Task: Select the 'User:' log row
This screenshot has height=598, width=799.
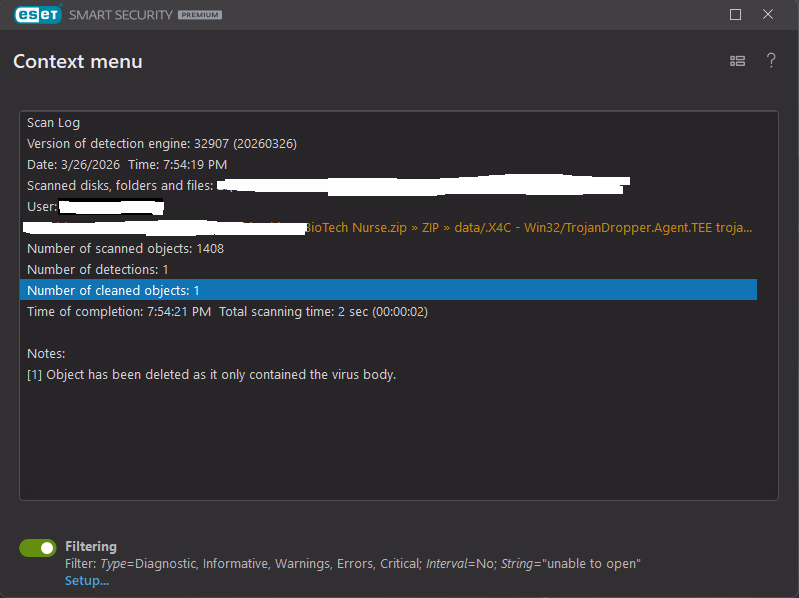Action: coord(388,206)
